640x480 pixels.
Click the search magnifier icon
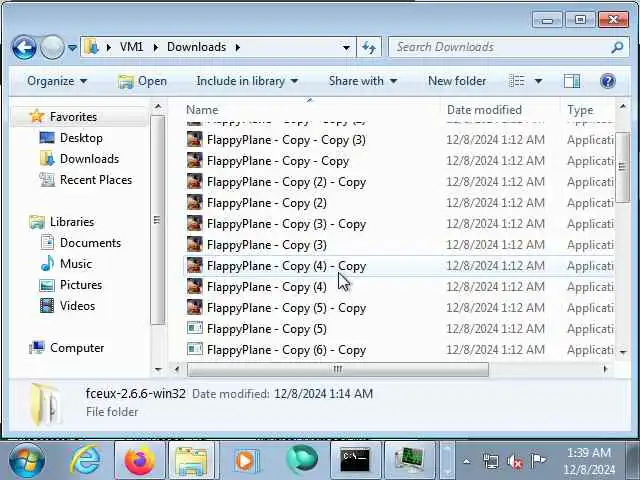pos(618,47)
